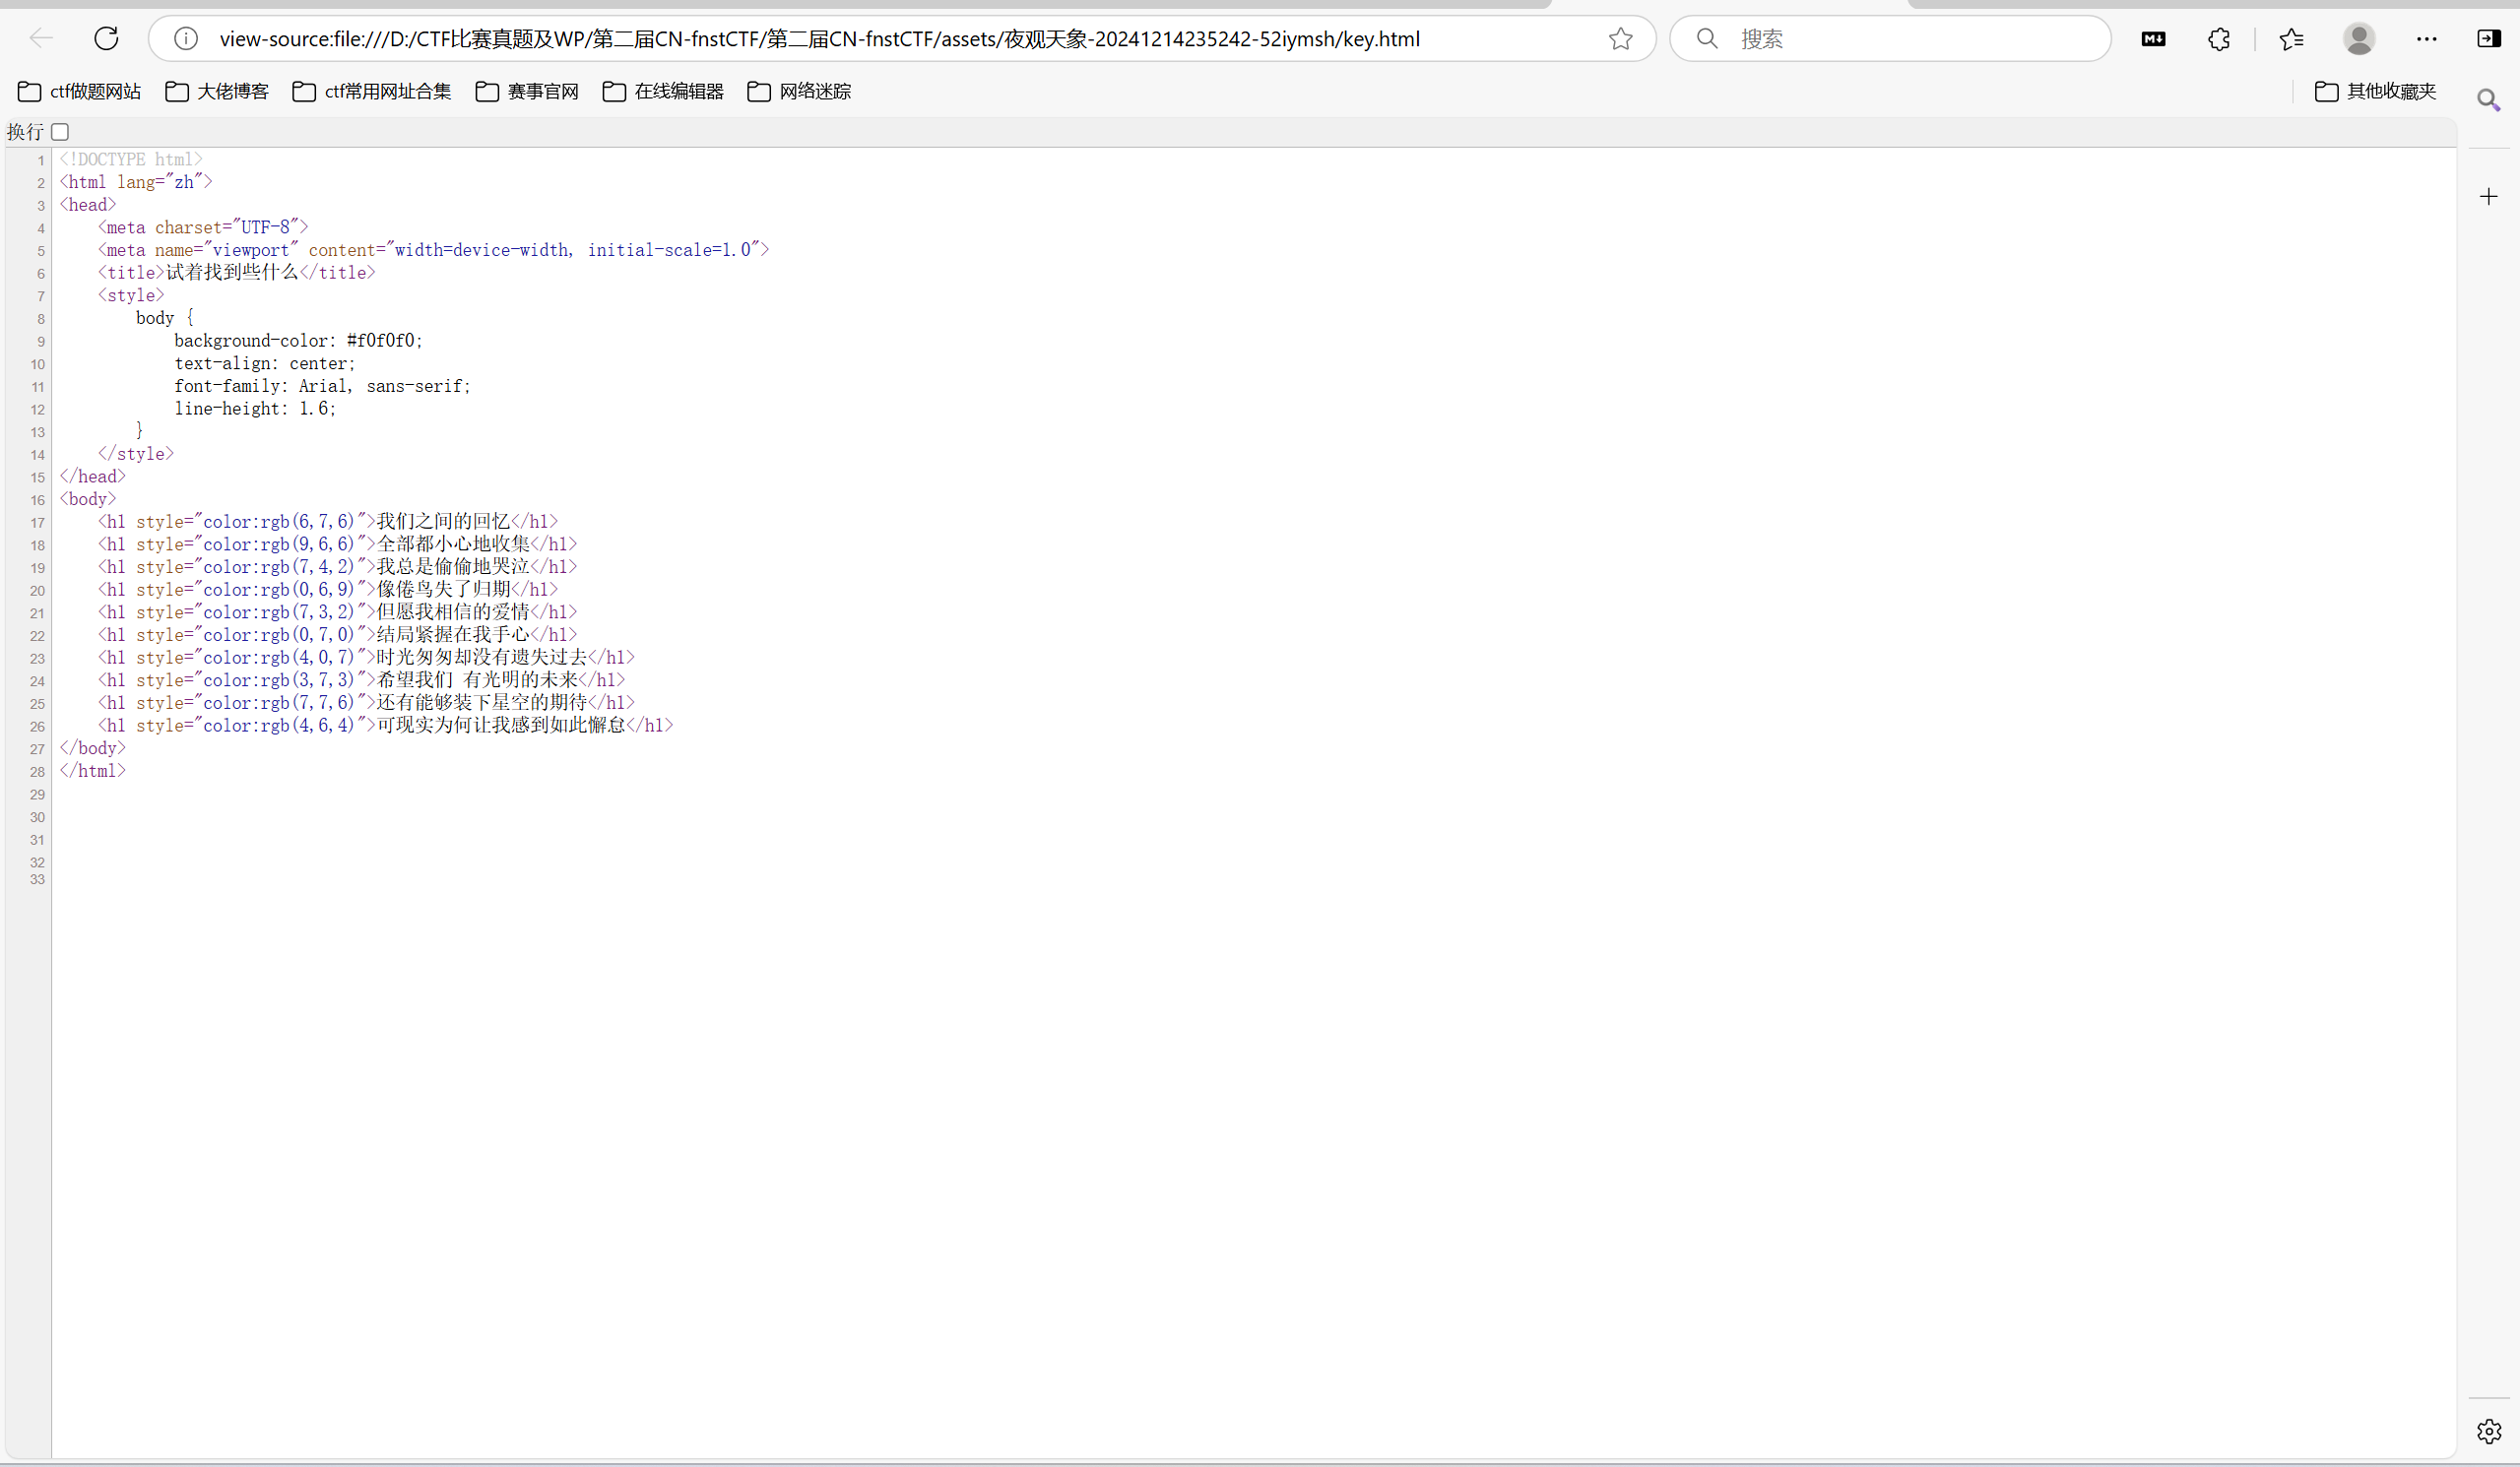Click the search magnifier icon in search box
This screenshot has height=1467, width=2520.
pos(1707,39)
